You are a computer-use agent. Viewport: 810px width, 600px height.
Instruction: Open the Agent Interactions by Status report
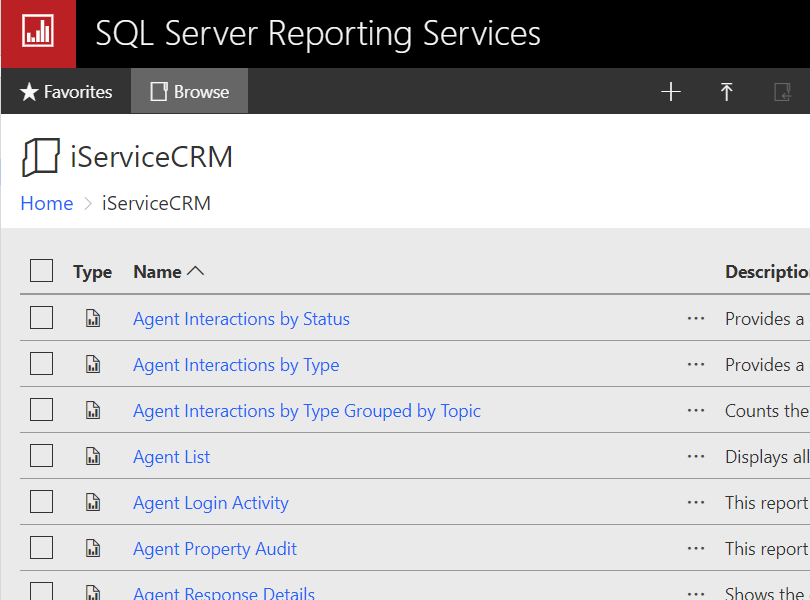click(x=241, y=319)
